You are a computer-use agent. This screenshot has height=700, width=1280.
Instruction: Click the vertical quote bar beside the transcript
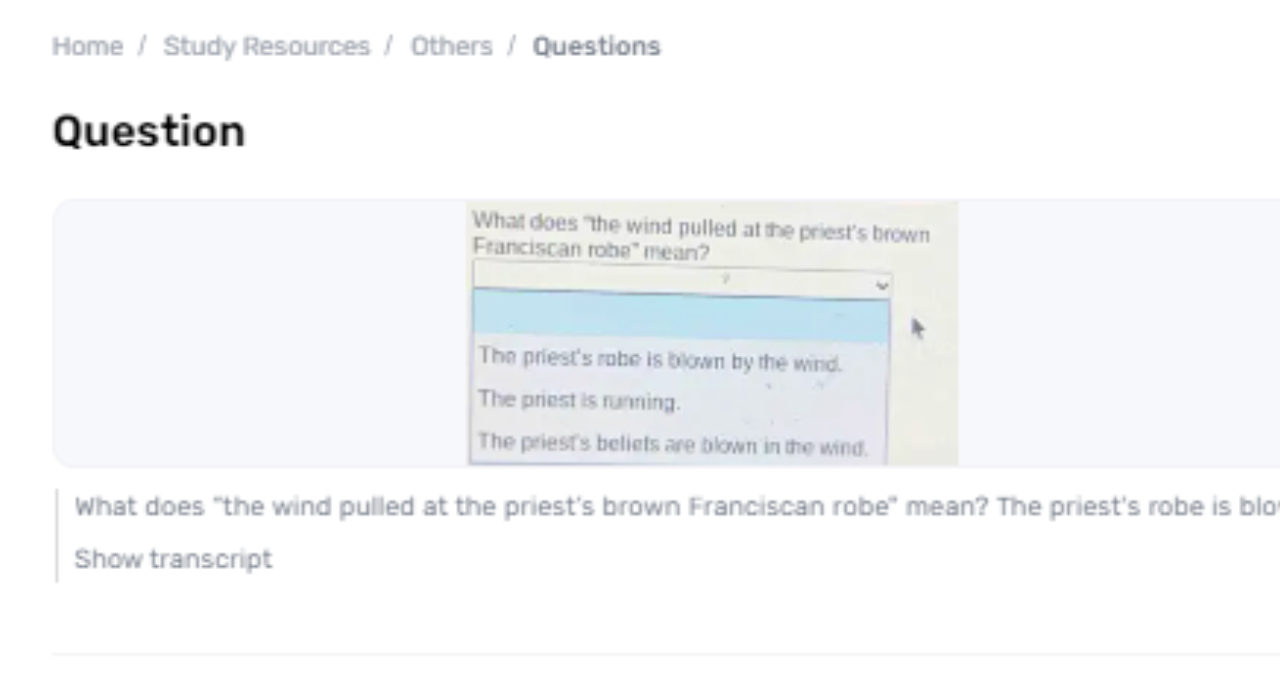click(57, 535)
